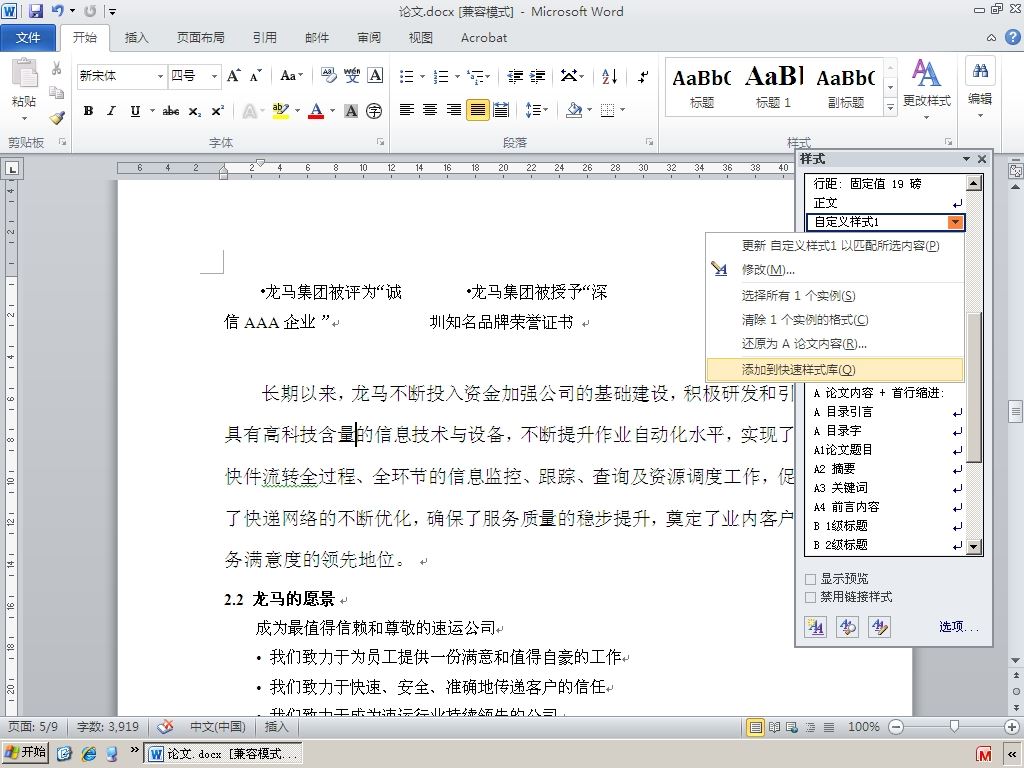Enable 禁用链接样式 checkbox

pos(810,597)
